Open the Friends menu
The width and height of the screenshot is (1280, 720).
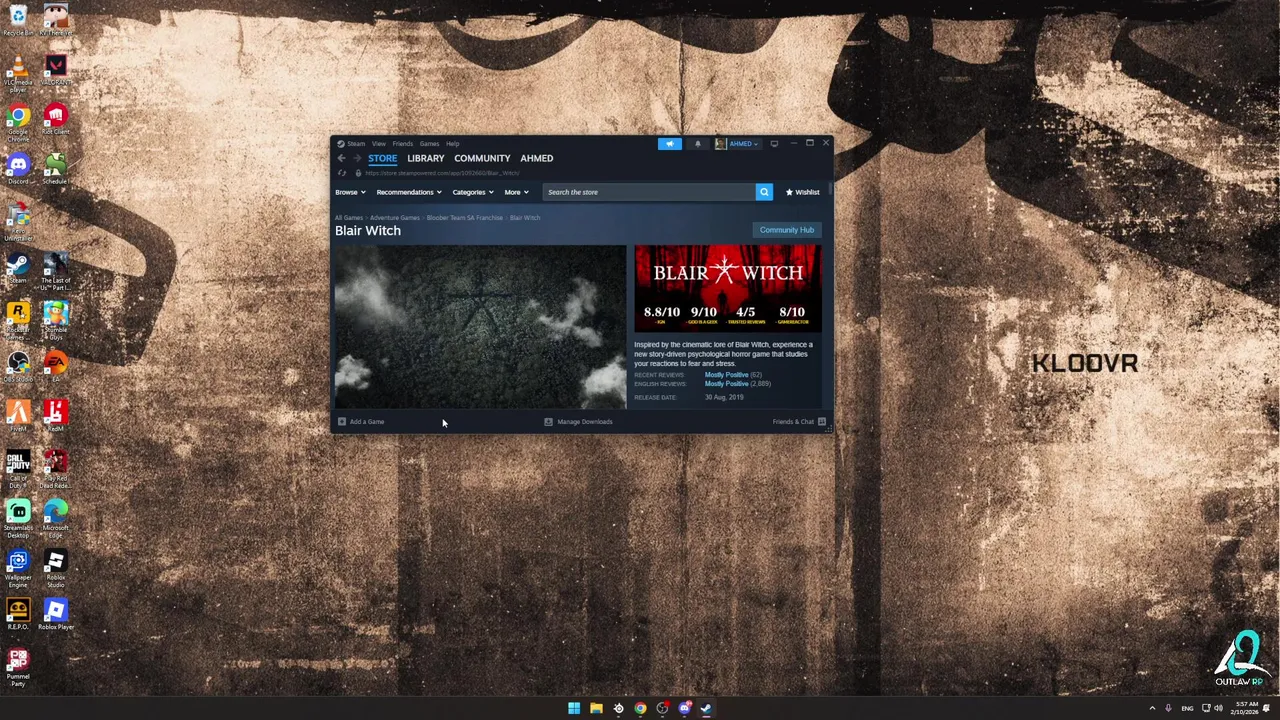click(x=402, y=143)
